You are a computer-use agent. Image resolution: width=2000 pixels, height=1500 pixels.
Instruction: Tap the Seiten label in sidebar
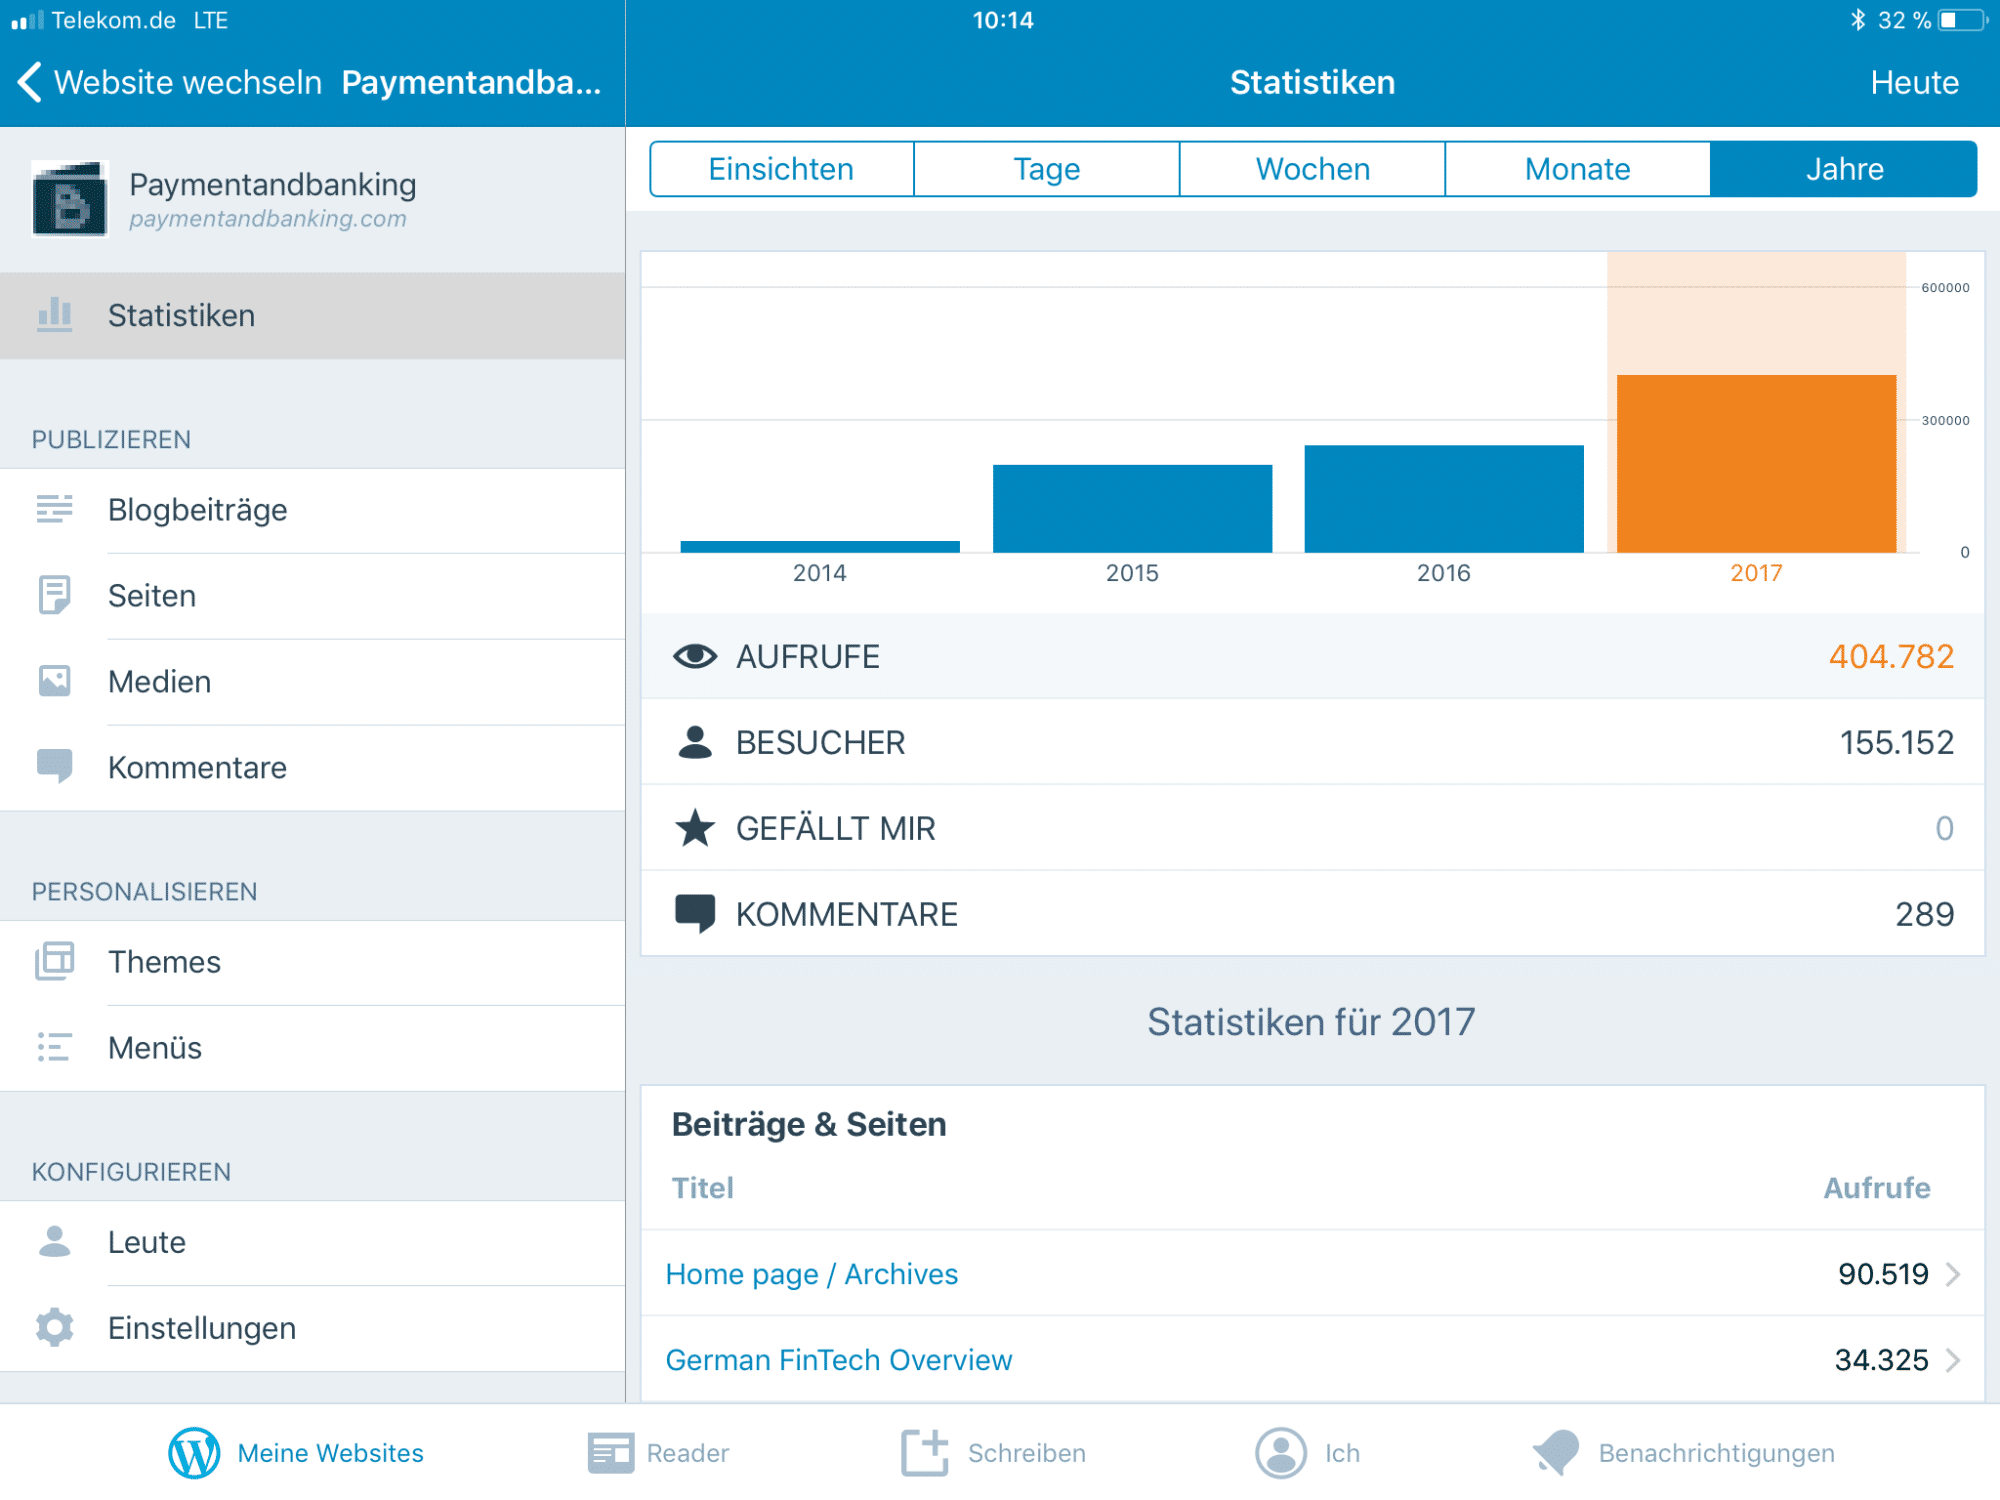[x=152, y=596]
